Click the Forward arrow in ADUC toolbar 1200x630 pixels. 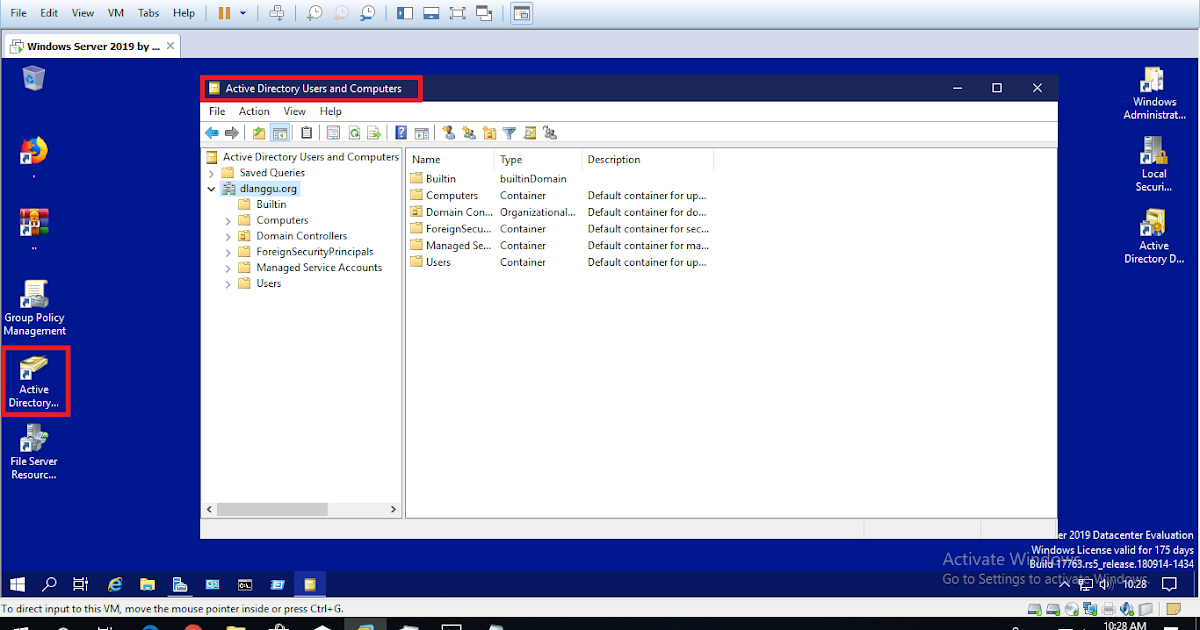[232, 133]
